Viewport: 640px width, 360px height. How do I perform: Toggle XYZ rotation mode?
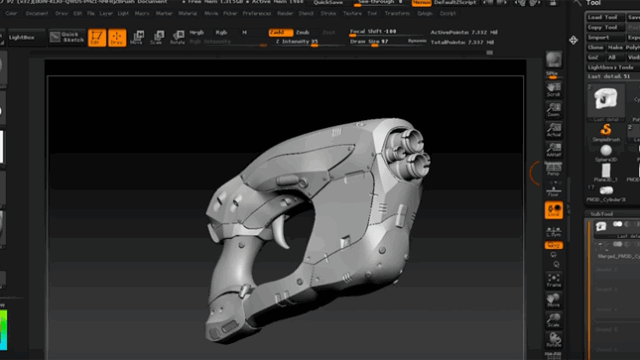click(553, 245)
